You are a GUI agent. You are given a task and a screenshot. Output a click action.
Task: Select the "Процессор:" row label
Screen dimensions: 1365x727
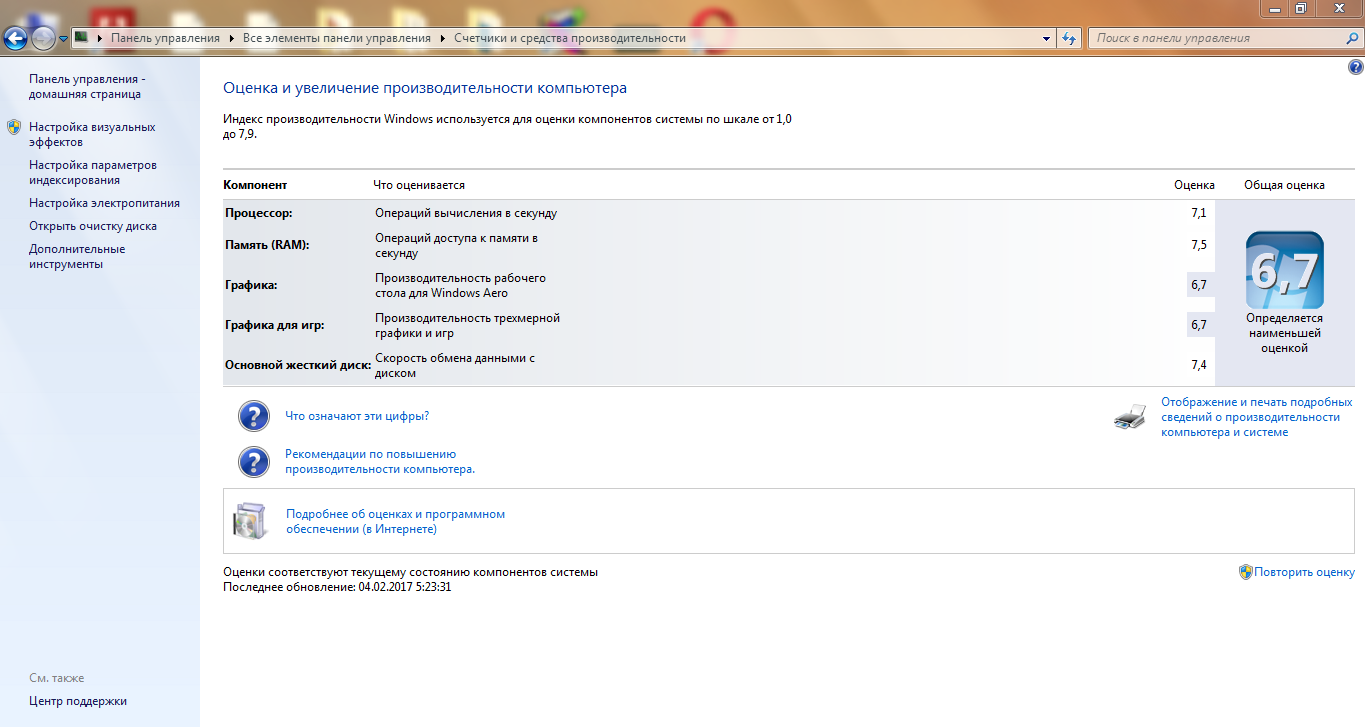tap(259, 213)
